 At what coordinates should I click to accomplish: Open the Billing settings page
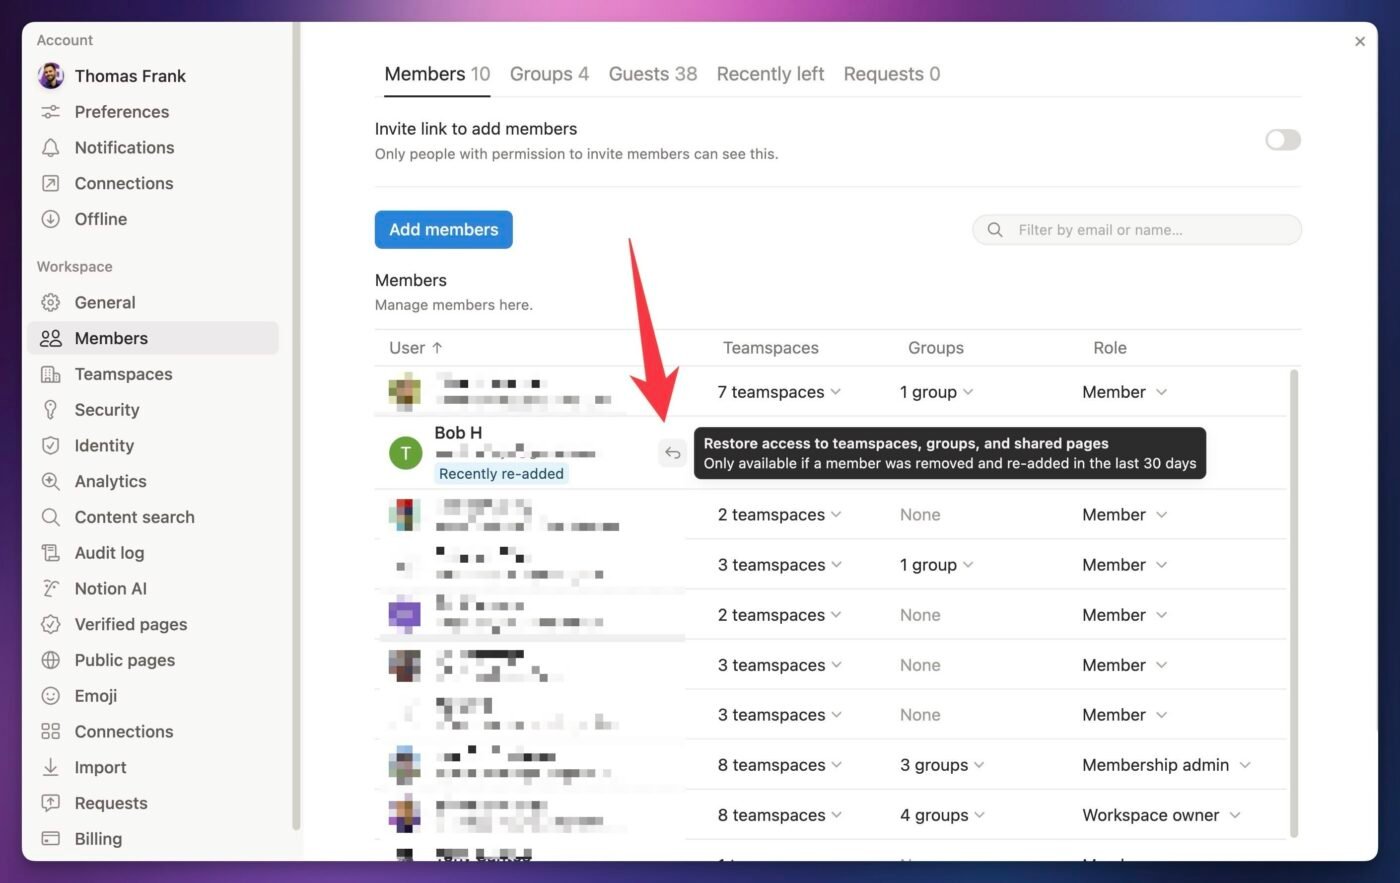(x=97, y=838)
